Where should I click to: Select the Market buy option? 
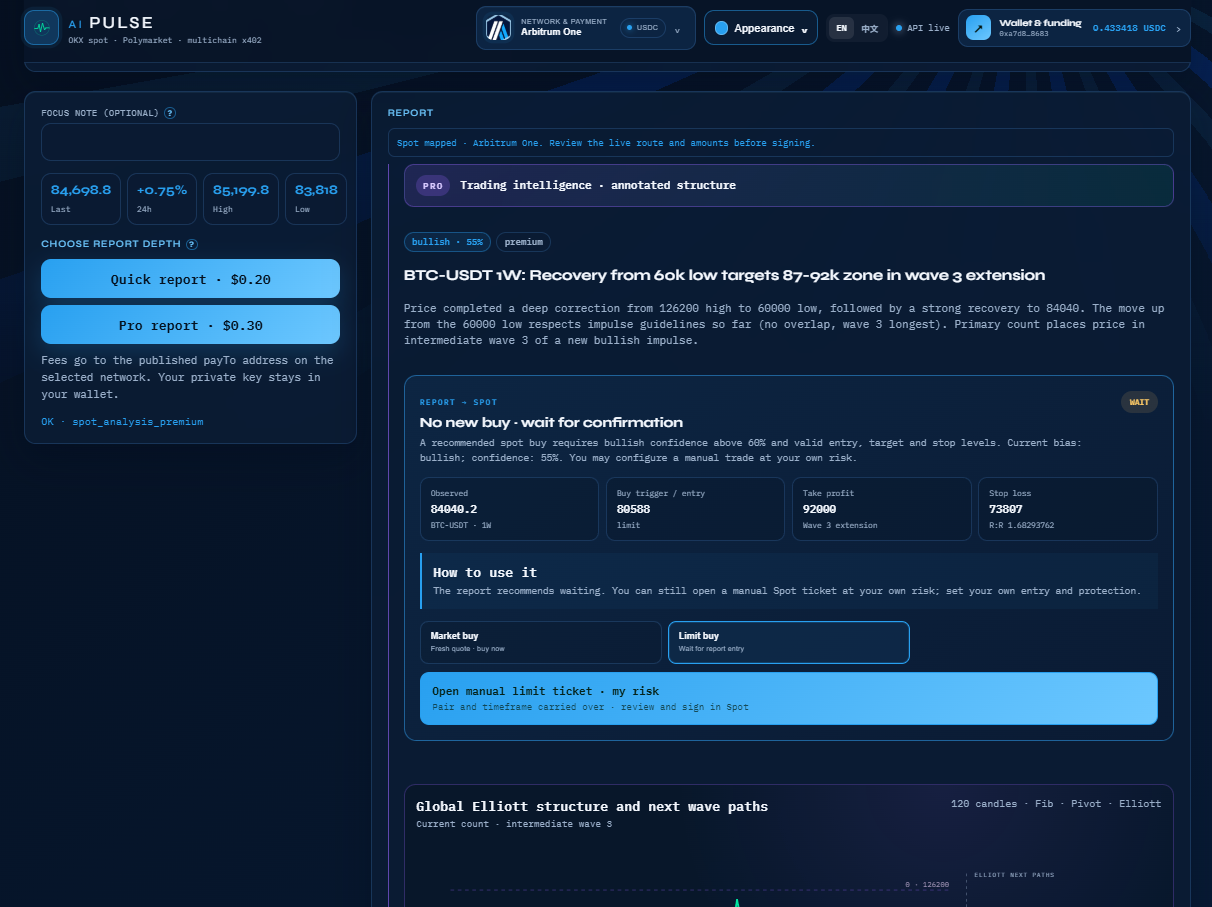tap(541, 642)
